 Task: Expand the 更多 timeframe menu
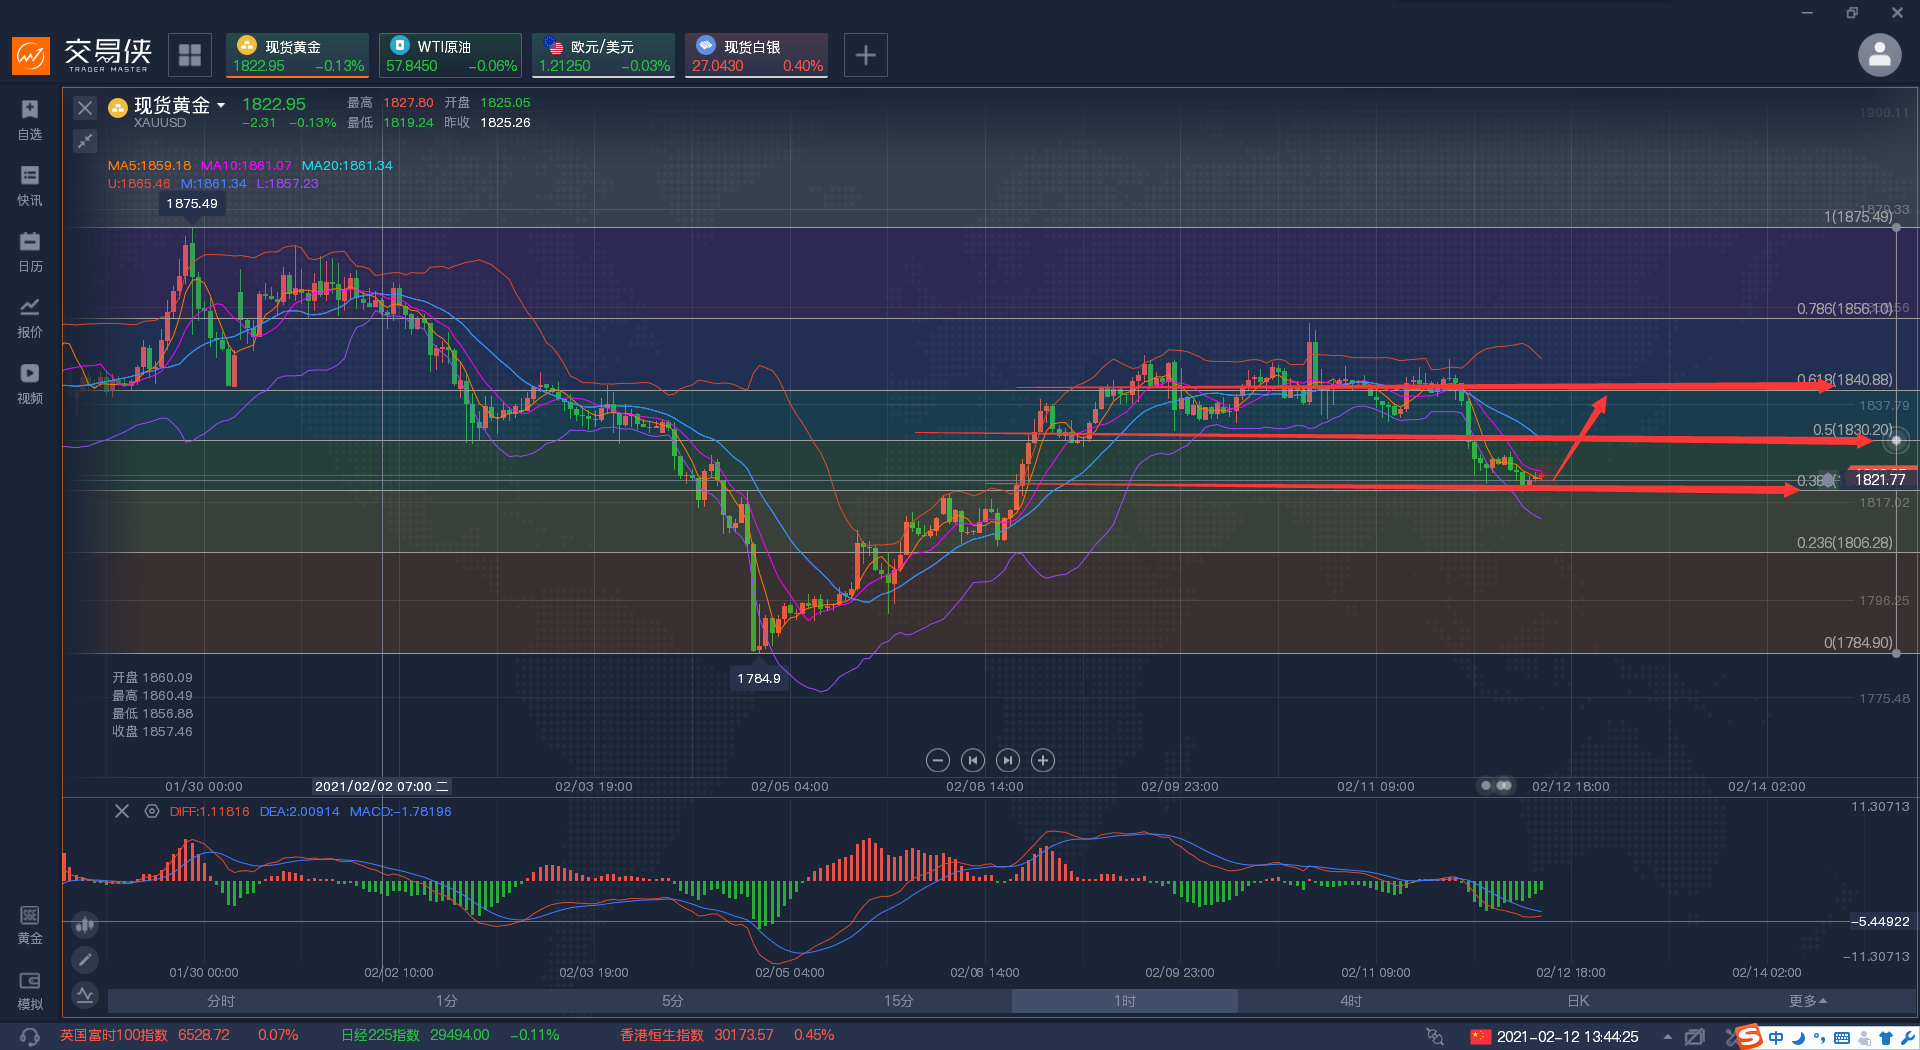point(1808,1001)
